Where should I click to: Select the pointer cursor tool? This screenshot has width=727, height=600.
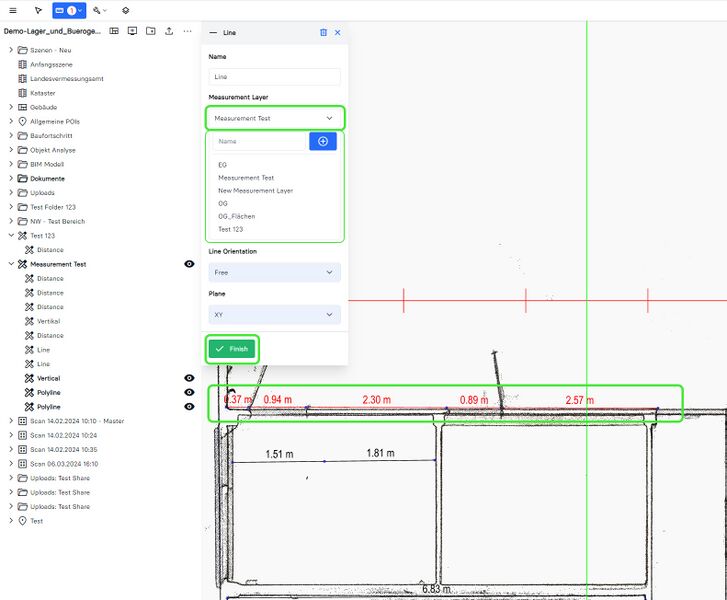[x=38, y=10]
